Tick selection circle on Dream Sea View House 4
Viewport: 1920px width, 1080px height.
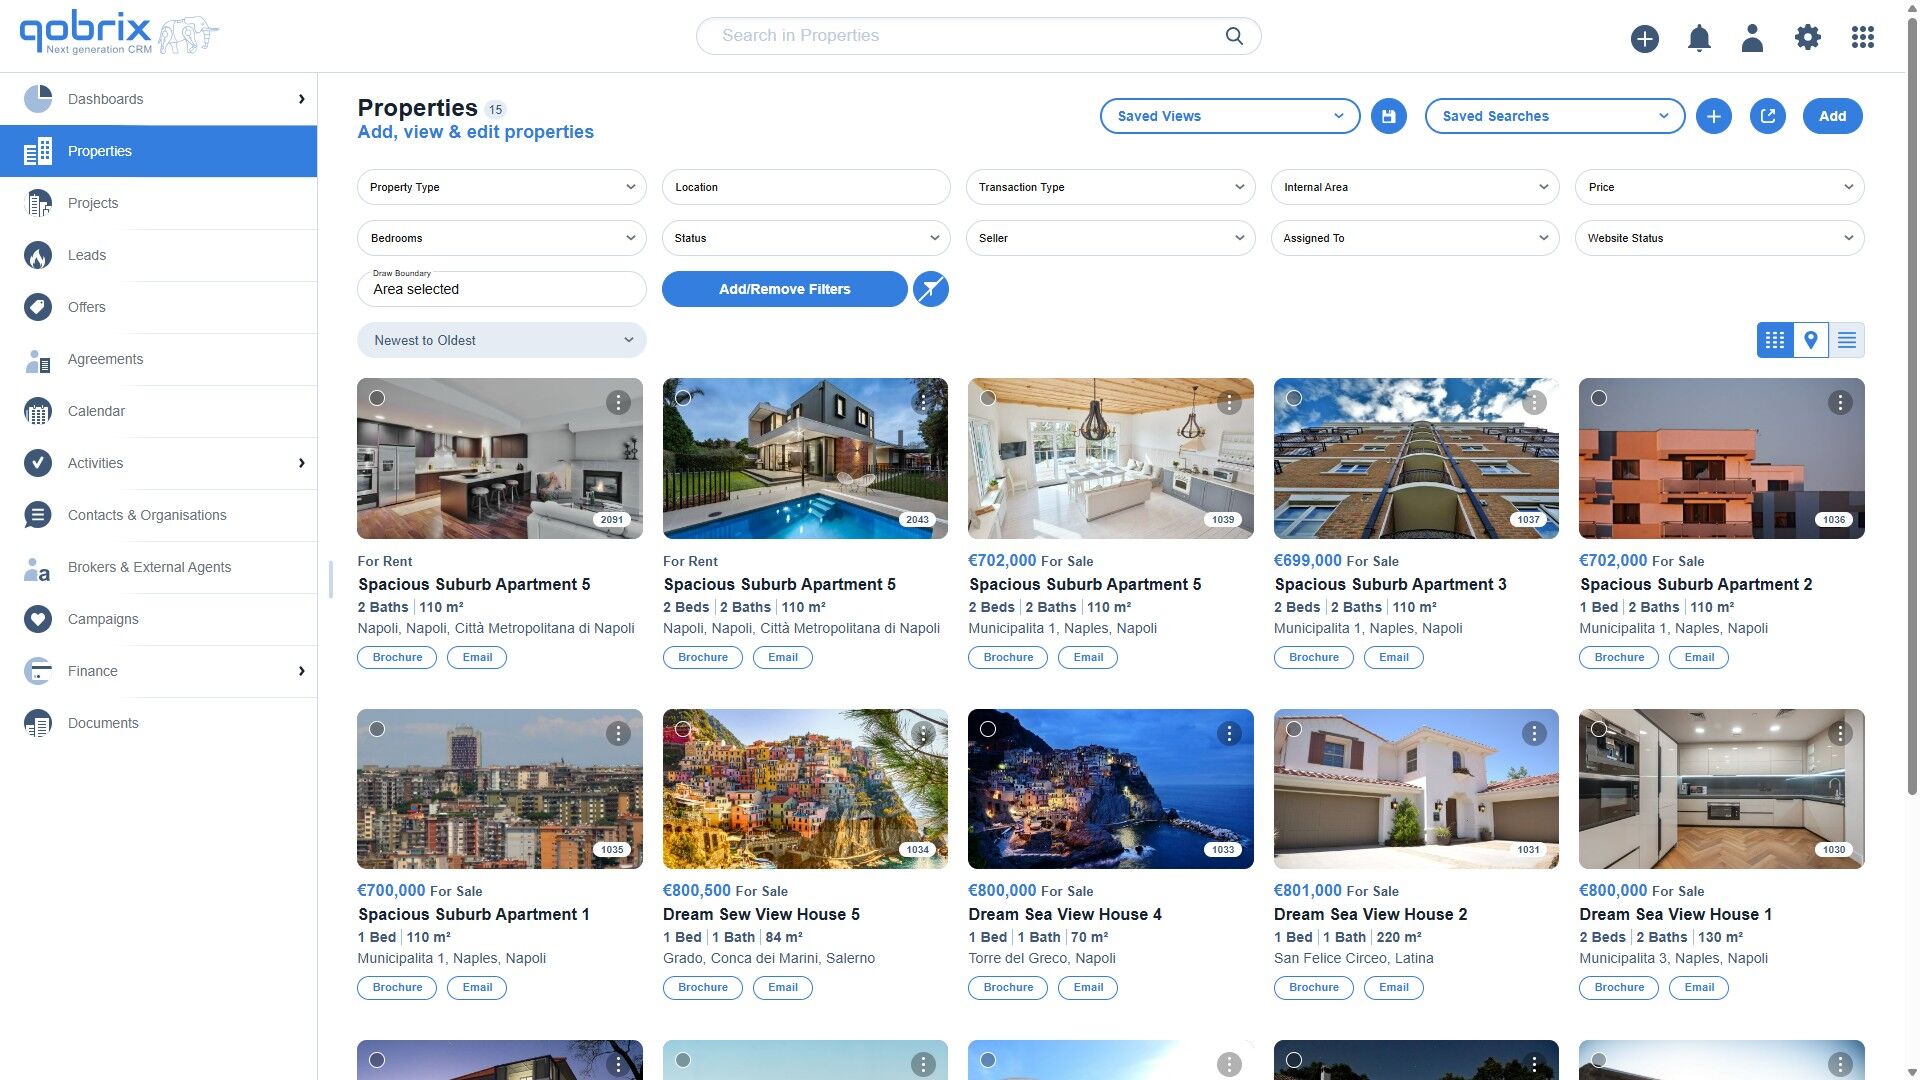tap(988, 729)
